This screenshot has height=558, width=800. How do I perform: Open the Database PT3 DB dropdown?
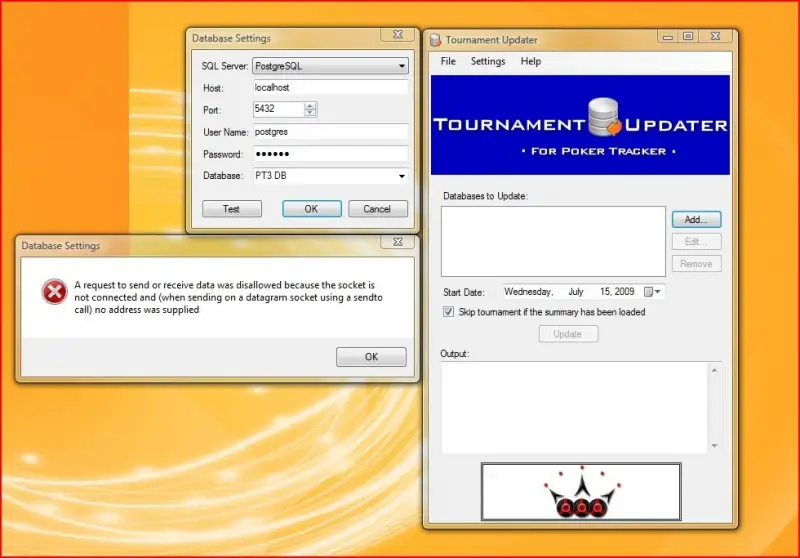coord(330,176)
